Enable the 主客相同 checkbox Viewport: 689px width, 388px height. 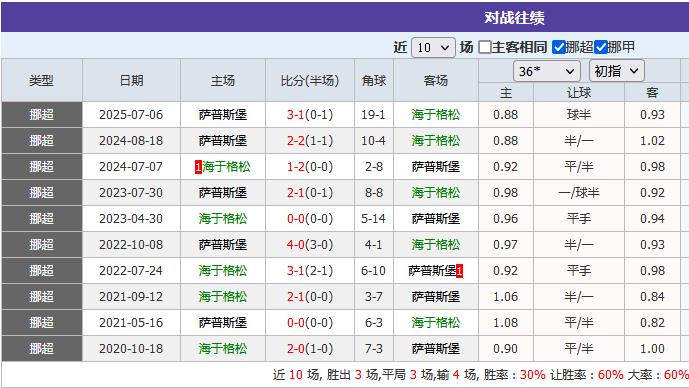click(x=485, y=47)
